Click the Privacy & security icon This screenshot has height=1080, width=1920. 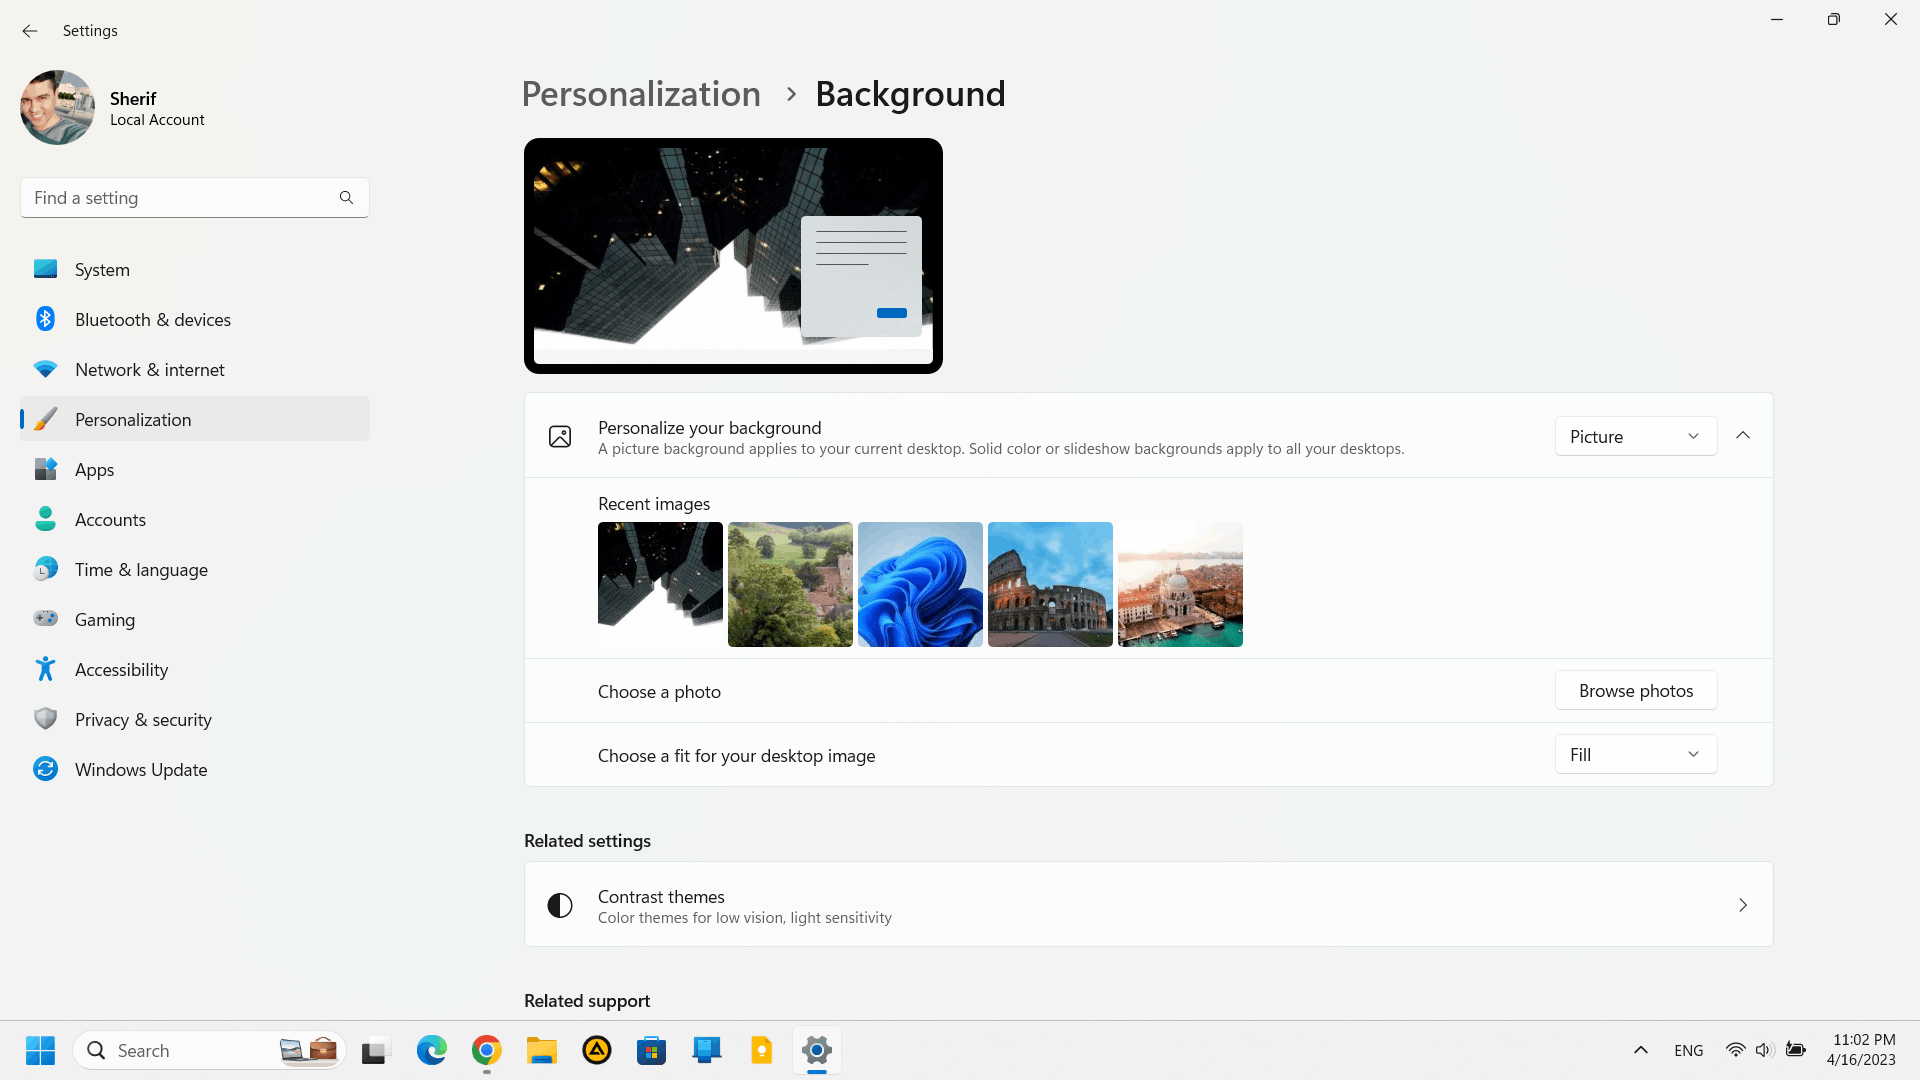[x=45, y=720]
